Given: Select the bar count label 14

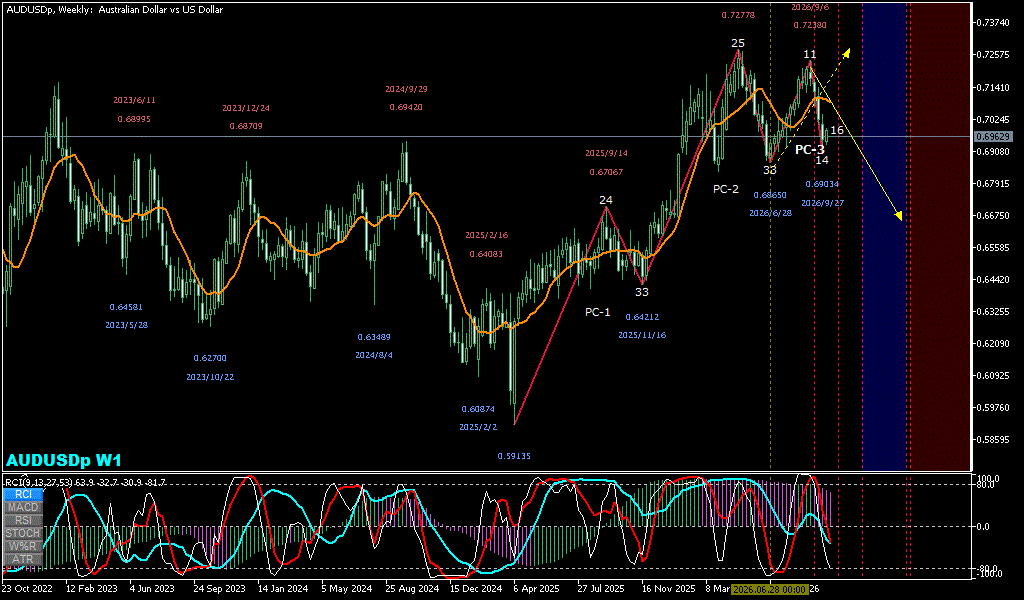Looking at the screenshot, I should click(x=822, y=160).
